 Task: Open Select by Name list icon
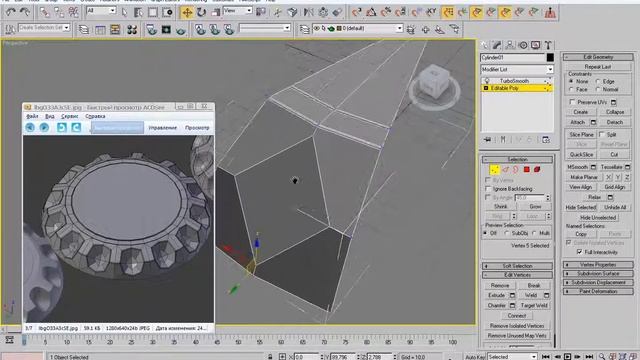click(138, 13)
